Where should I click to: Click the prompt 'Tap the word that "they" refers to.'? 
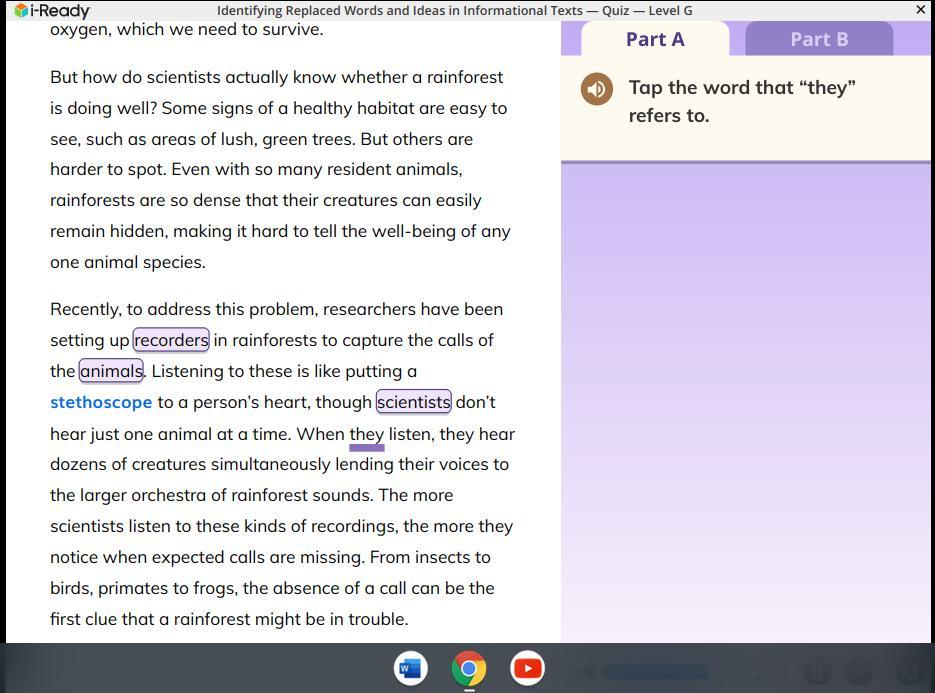tap(742, 101)
